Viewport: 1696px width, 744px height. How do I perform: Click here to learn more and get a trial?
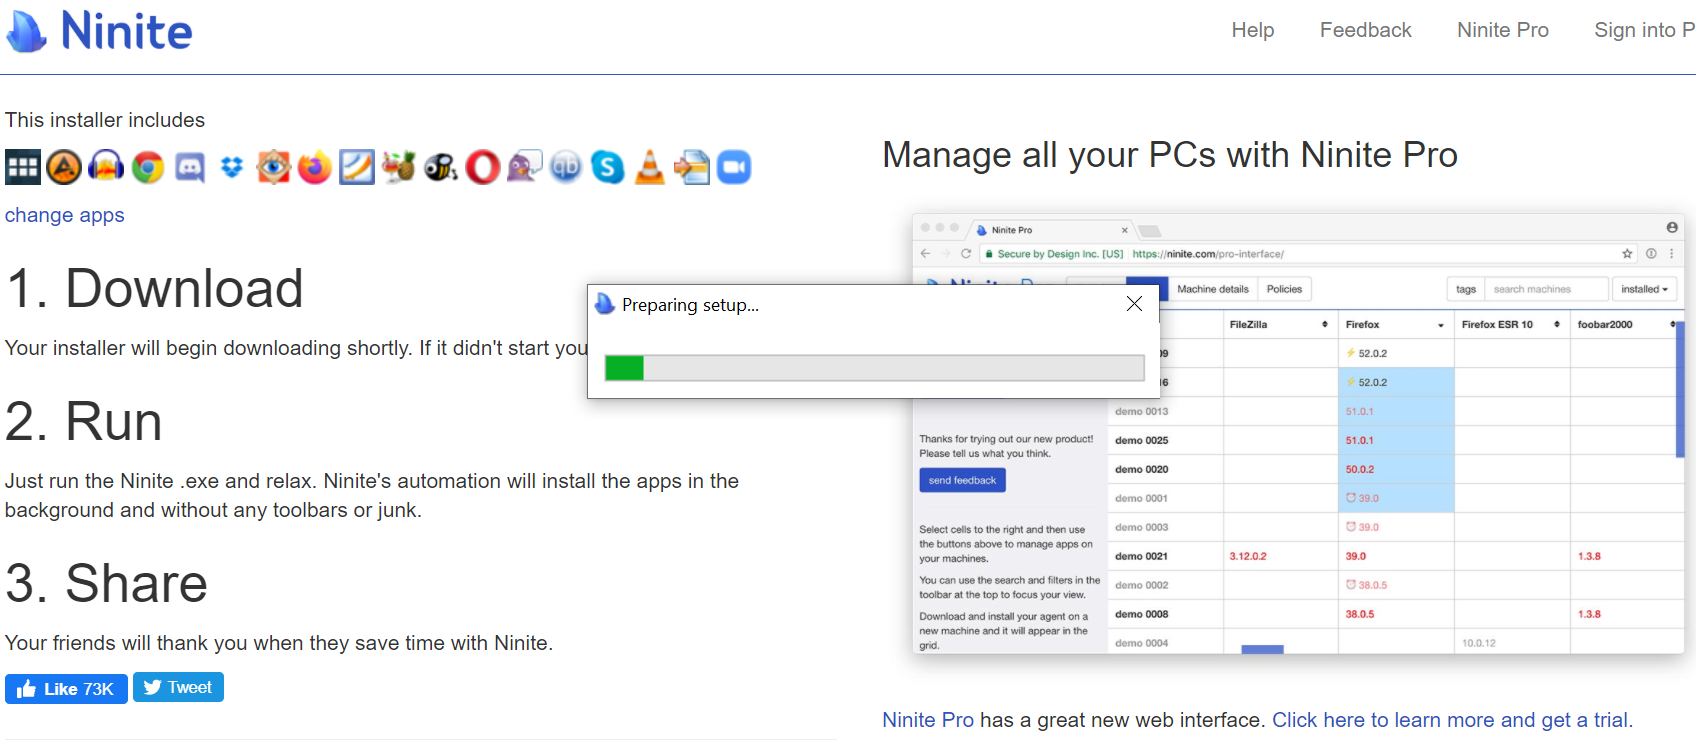point(1450,720)
